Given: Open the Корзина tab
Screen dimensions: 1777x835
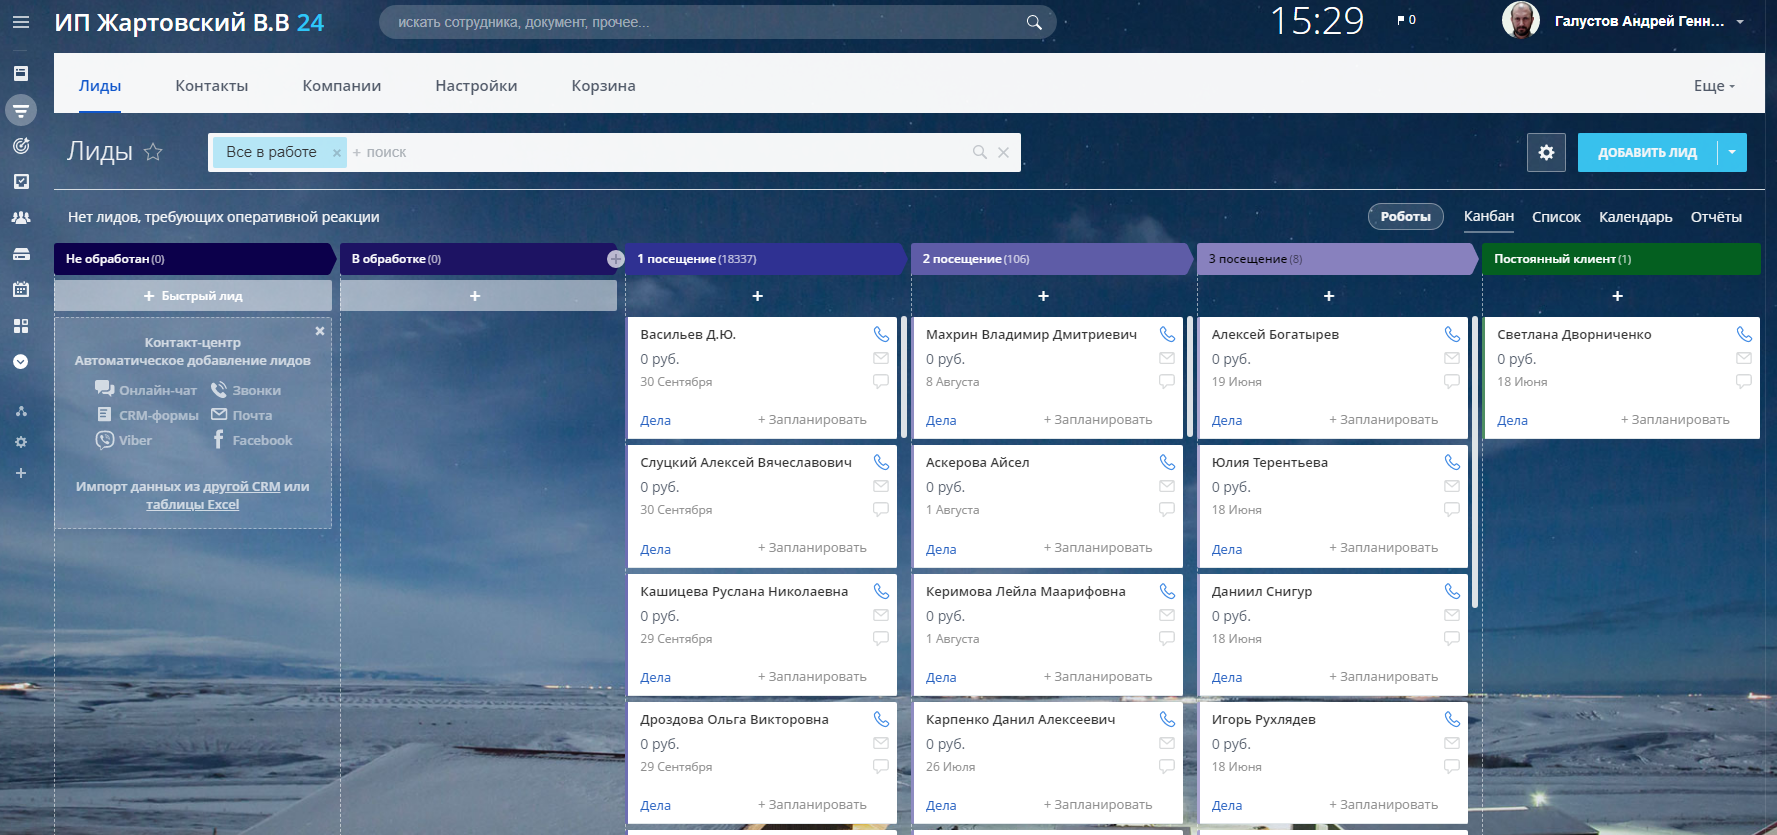Looking at the screenshot, I should point(603,86).
